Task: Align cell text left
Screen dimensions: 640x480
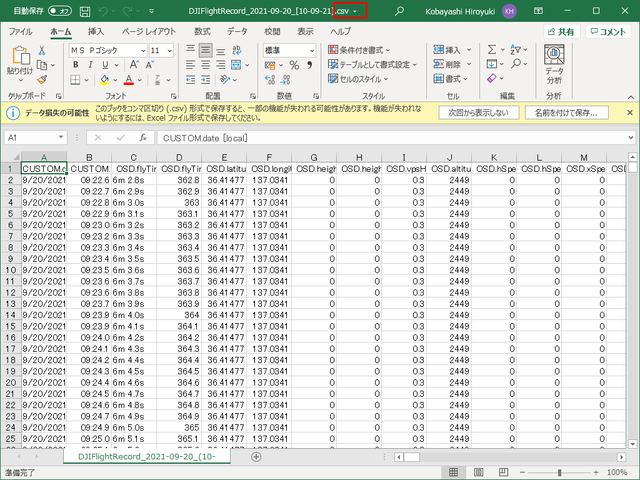Action: (x=190, y=65)
